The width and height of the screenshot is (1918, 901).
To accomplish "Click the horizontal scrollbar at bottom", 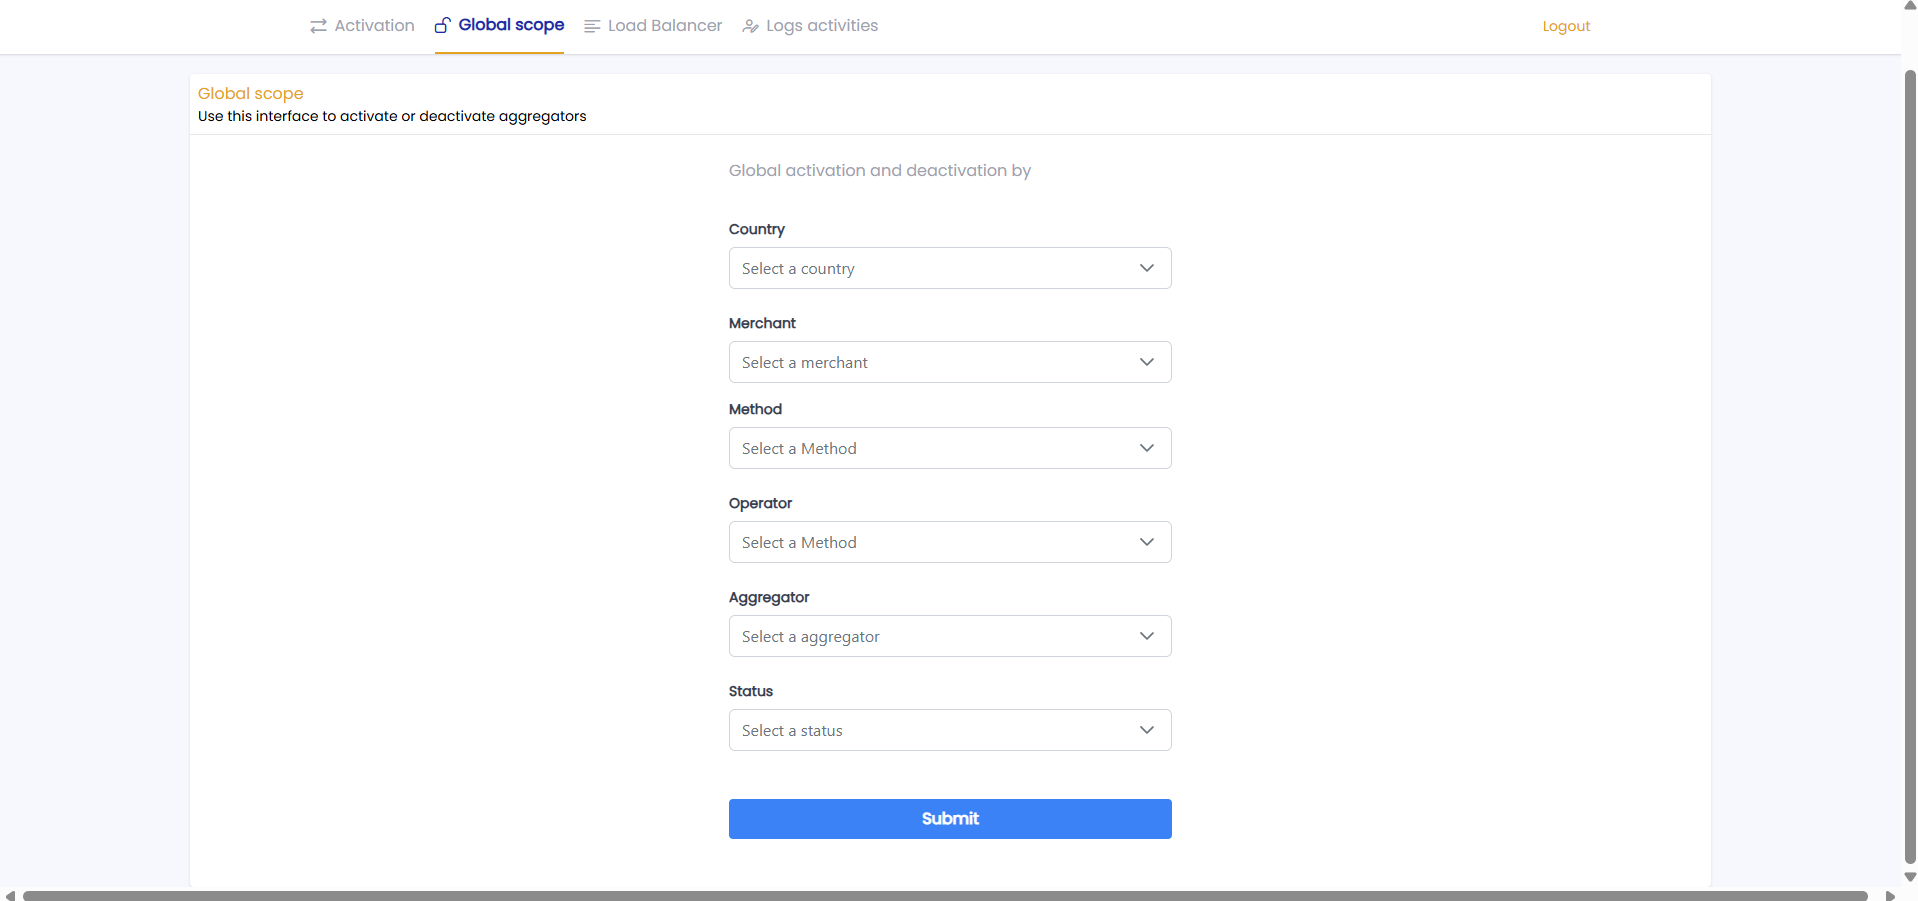I will (944, 895).
